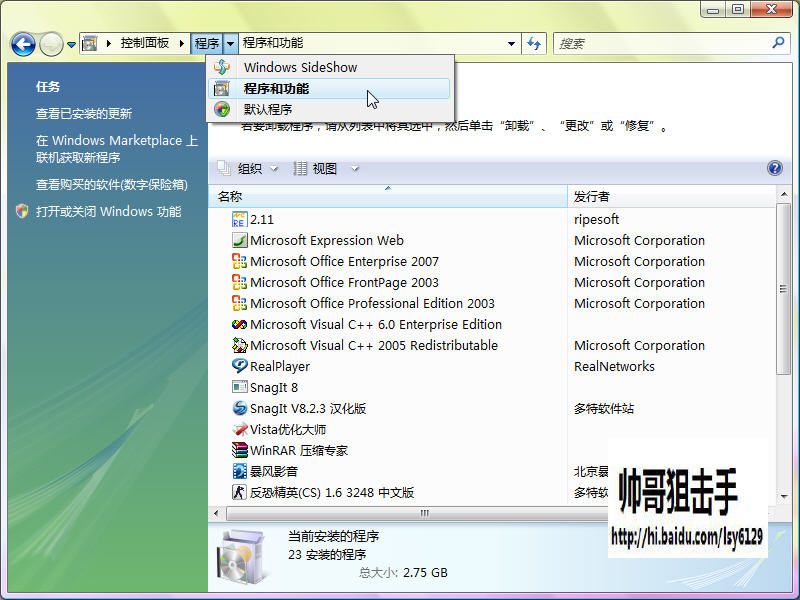Click the blue Back arrow button
The image size is (800, 600).
click(23, 44)
